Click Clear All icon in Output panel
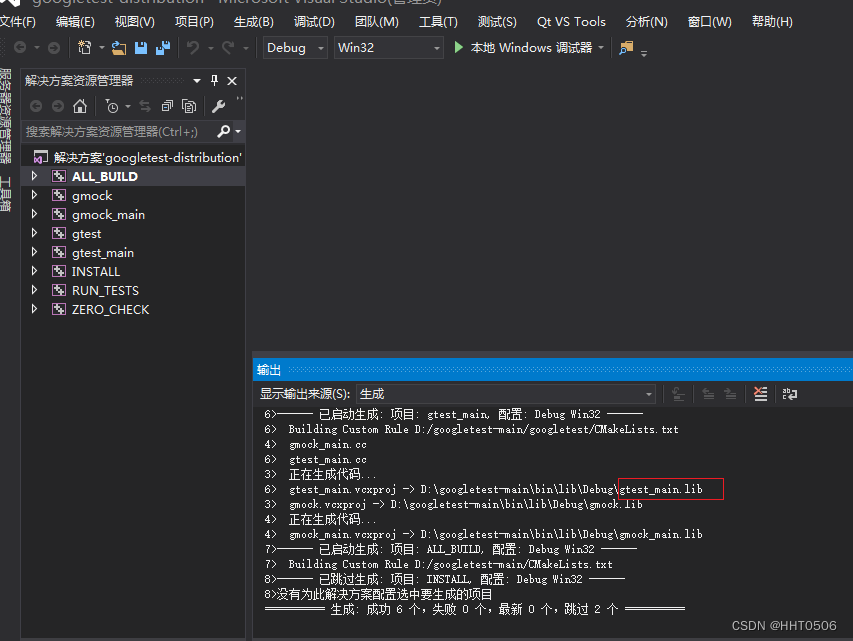The width and height of the screenshot is (853, 641). (x=761, y=394)
